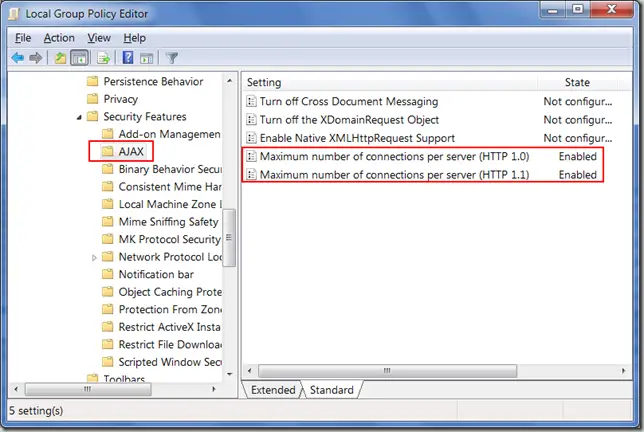Click the Export List toolbar icon

click(103, 58)
